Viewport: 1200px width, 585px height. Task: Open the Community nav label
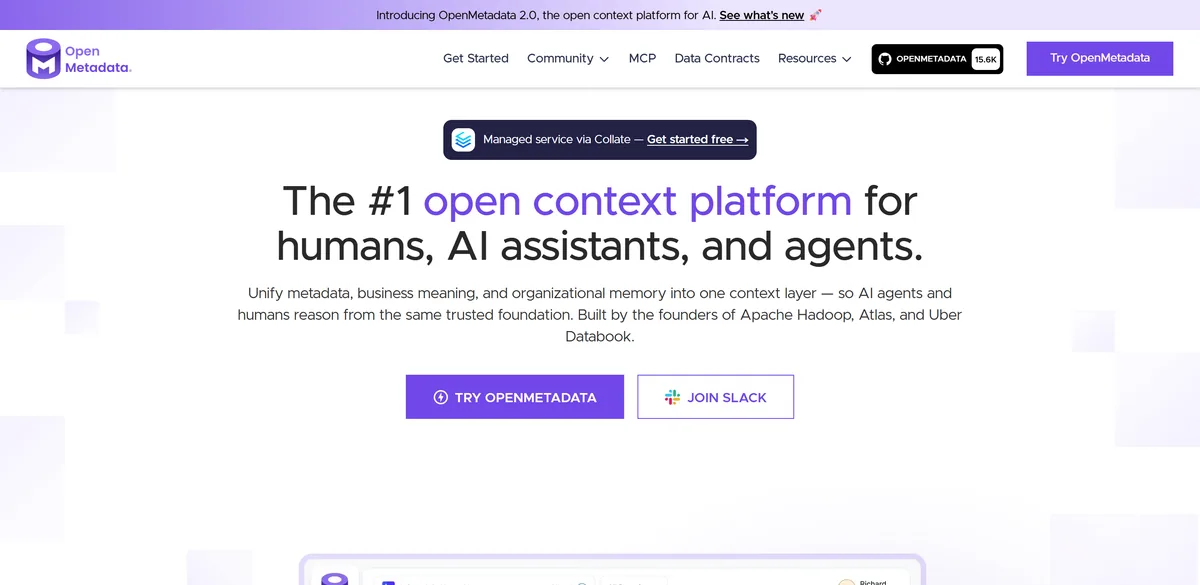pos(560,58)
